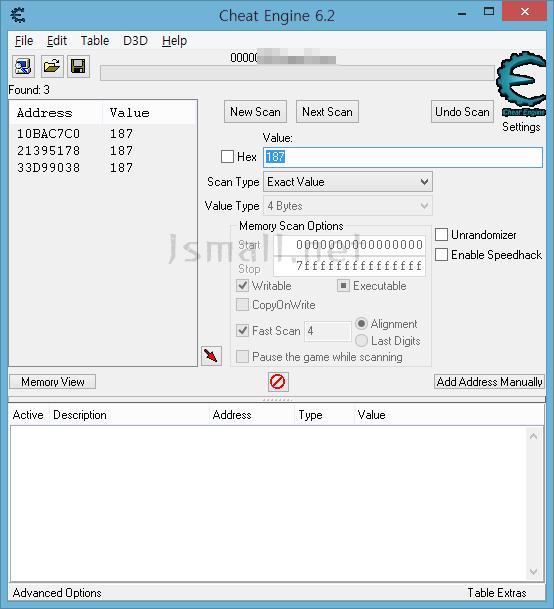Image resolution: width=554 pixels, height=609 pixels.
Task: Click the Cheat Engine title bar icon
Action: (x=18, y=15)
